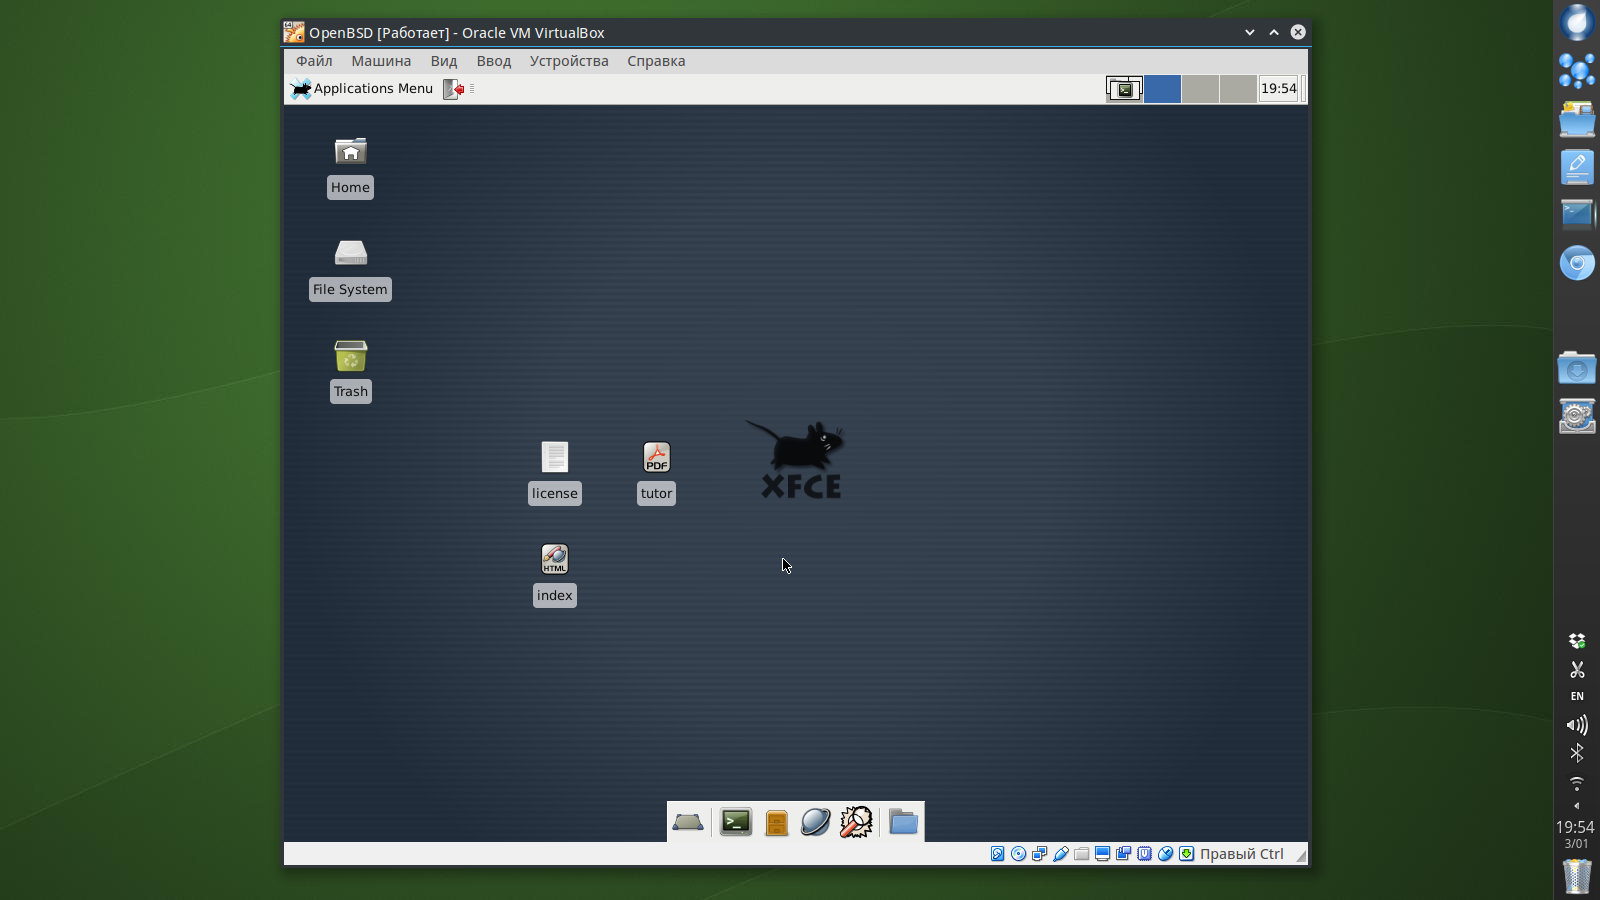The image size is (1600, 900).
Task: Open the terminal icon in host panel
Action: point(1577,215)
